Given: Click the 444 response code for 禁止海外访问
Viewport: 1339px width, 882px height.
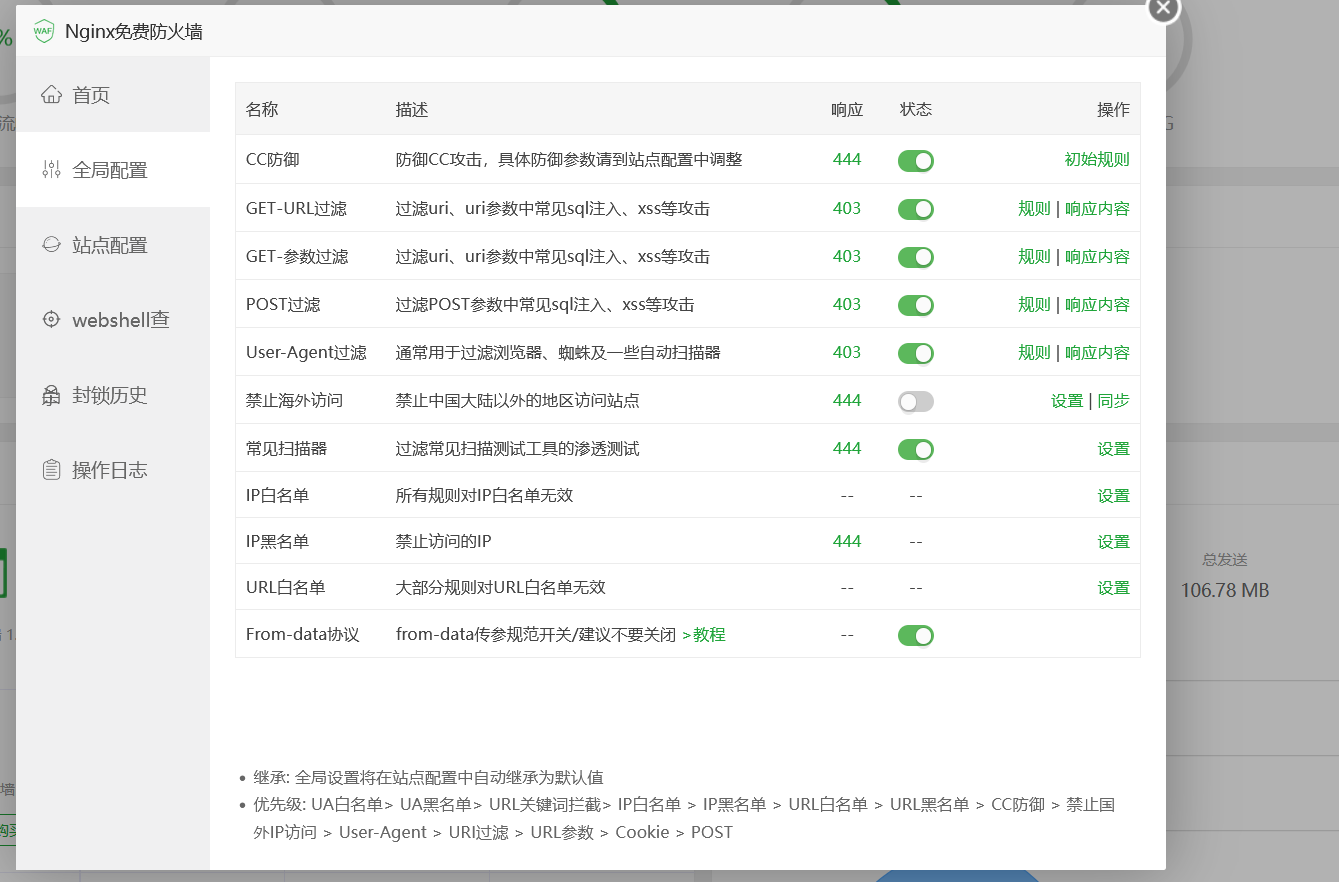Looking at the screenshot, I should (x=847, y=400).
